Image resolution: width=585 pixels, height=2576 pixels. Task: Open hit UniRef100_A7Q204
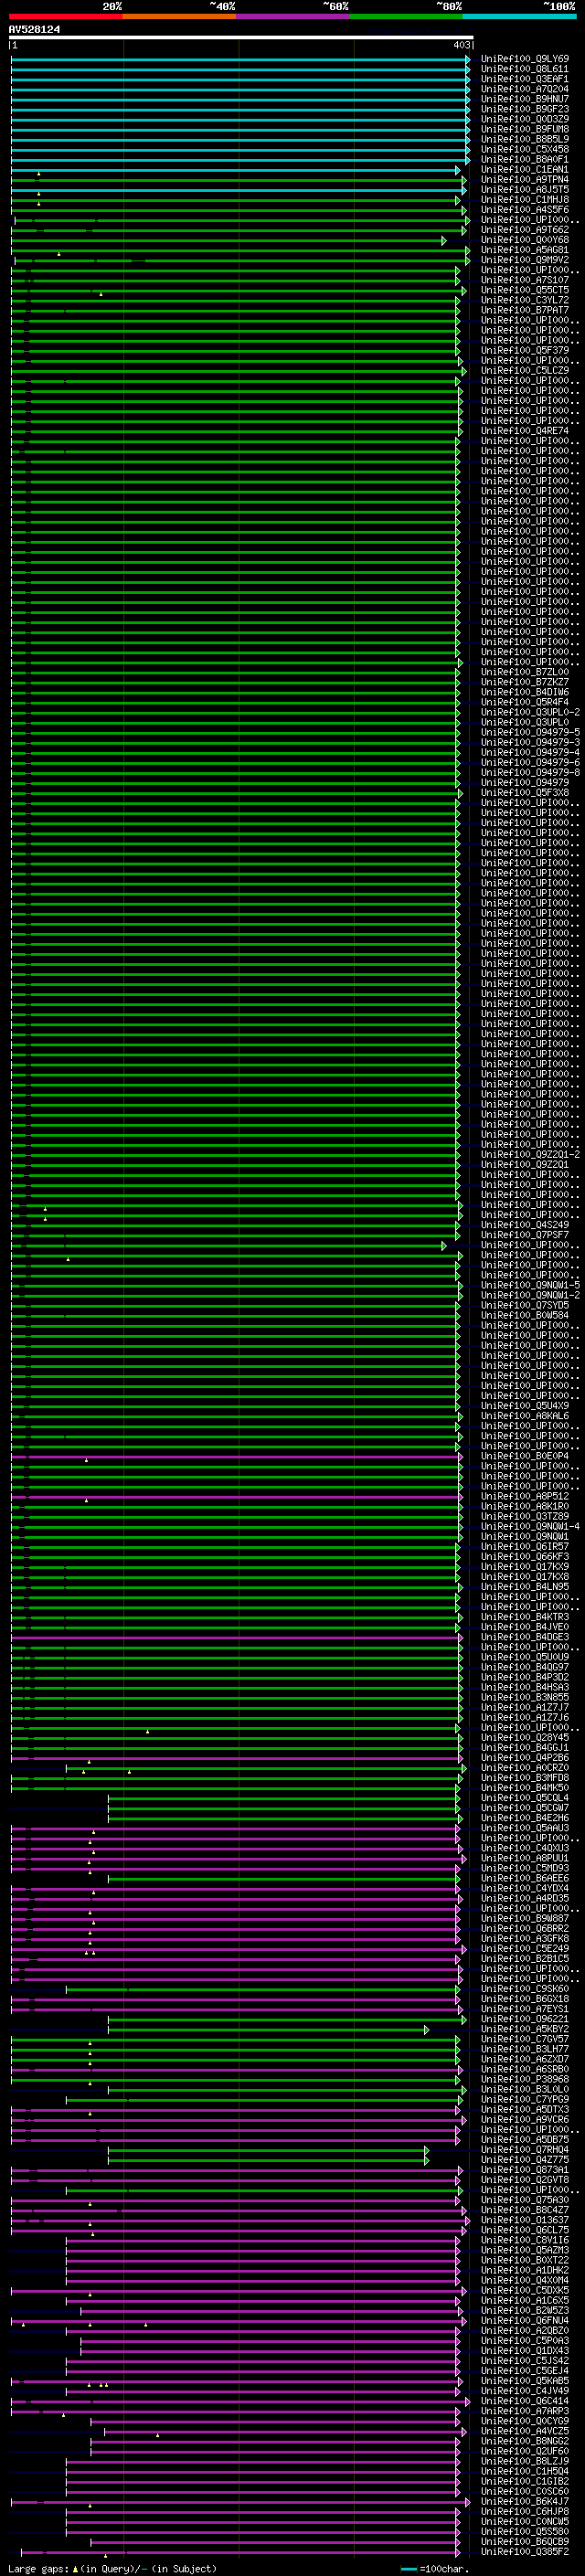(524, 89)
